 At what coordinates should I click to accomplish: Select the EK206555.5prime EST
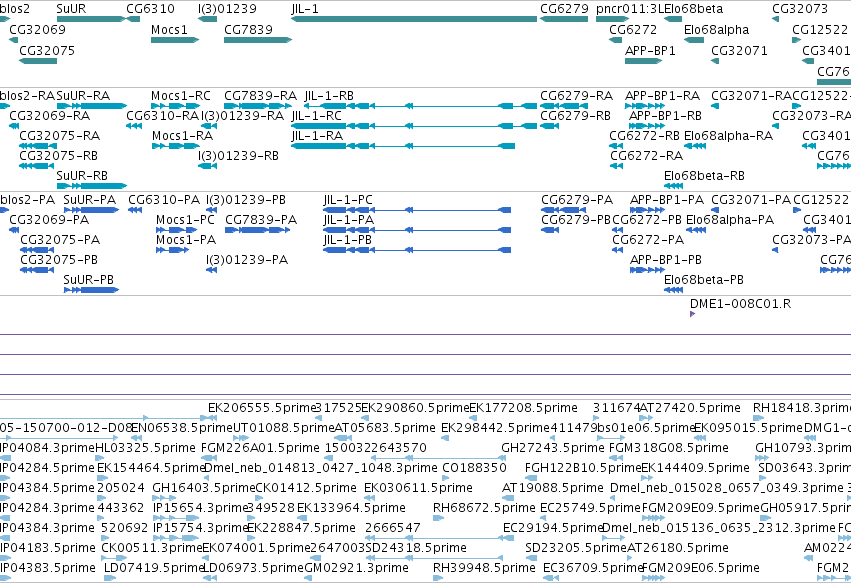coord(262,408)
